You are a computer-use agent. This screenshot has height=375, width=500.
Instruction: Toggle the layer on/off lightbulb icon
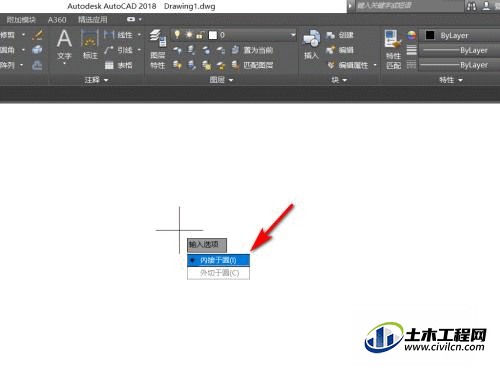click(x=177, y=35)
